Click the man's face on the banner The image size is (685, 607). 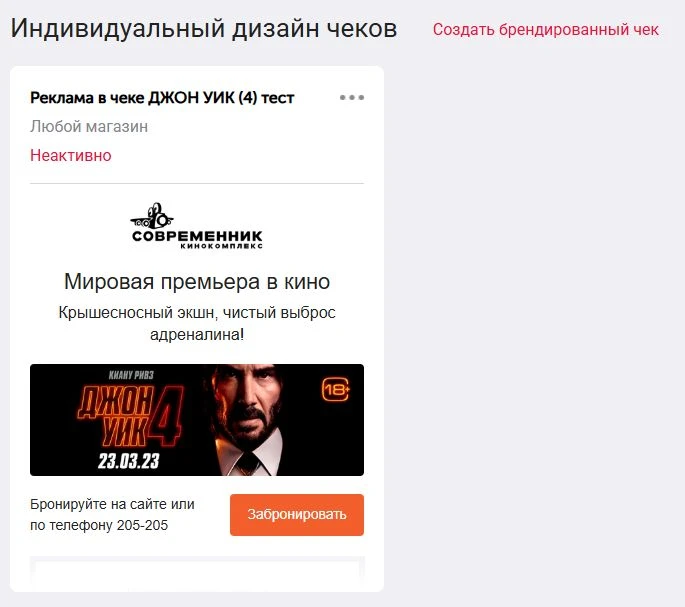(247, 400)
